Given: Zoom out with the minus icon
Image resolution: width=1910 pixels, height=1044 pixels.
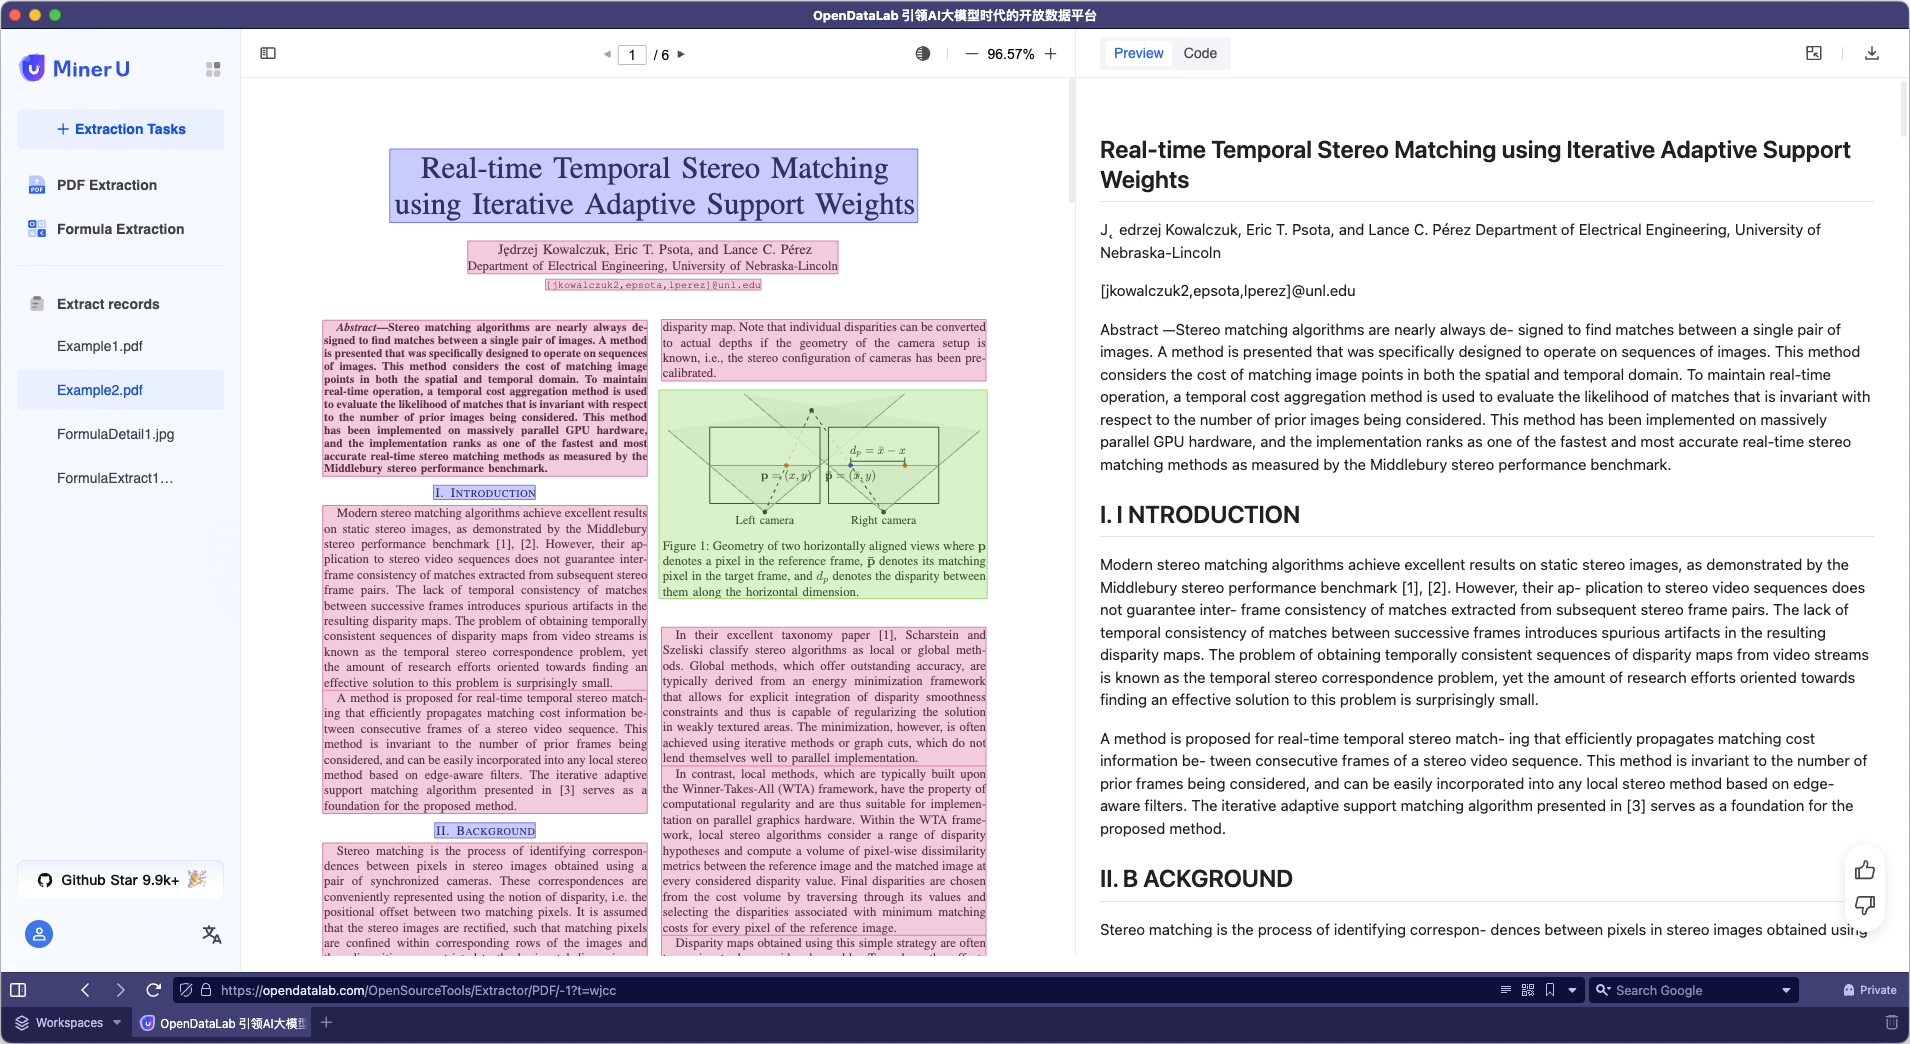Looking at the screenshot, I should (x=971, y=54).
